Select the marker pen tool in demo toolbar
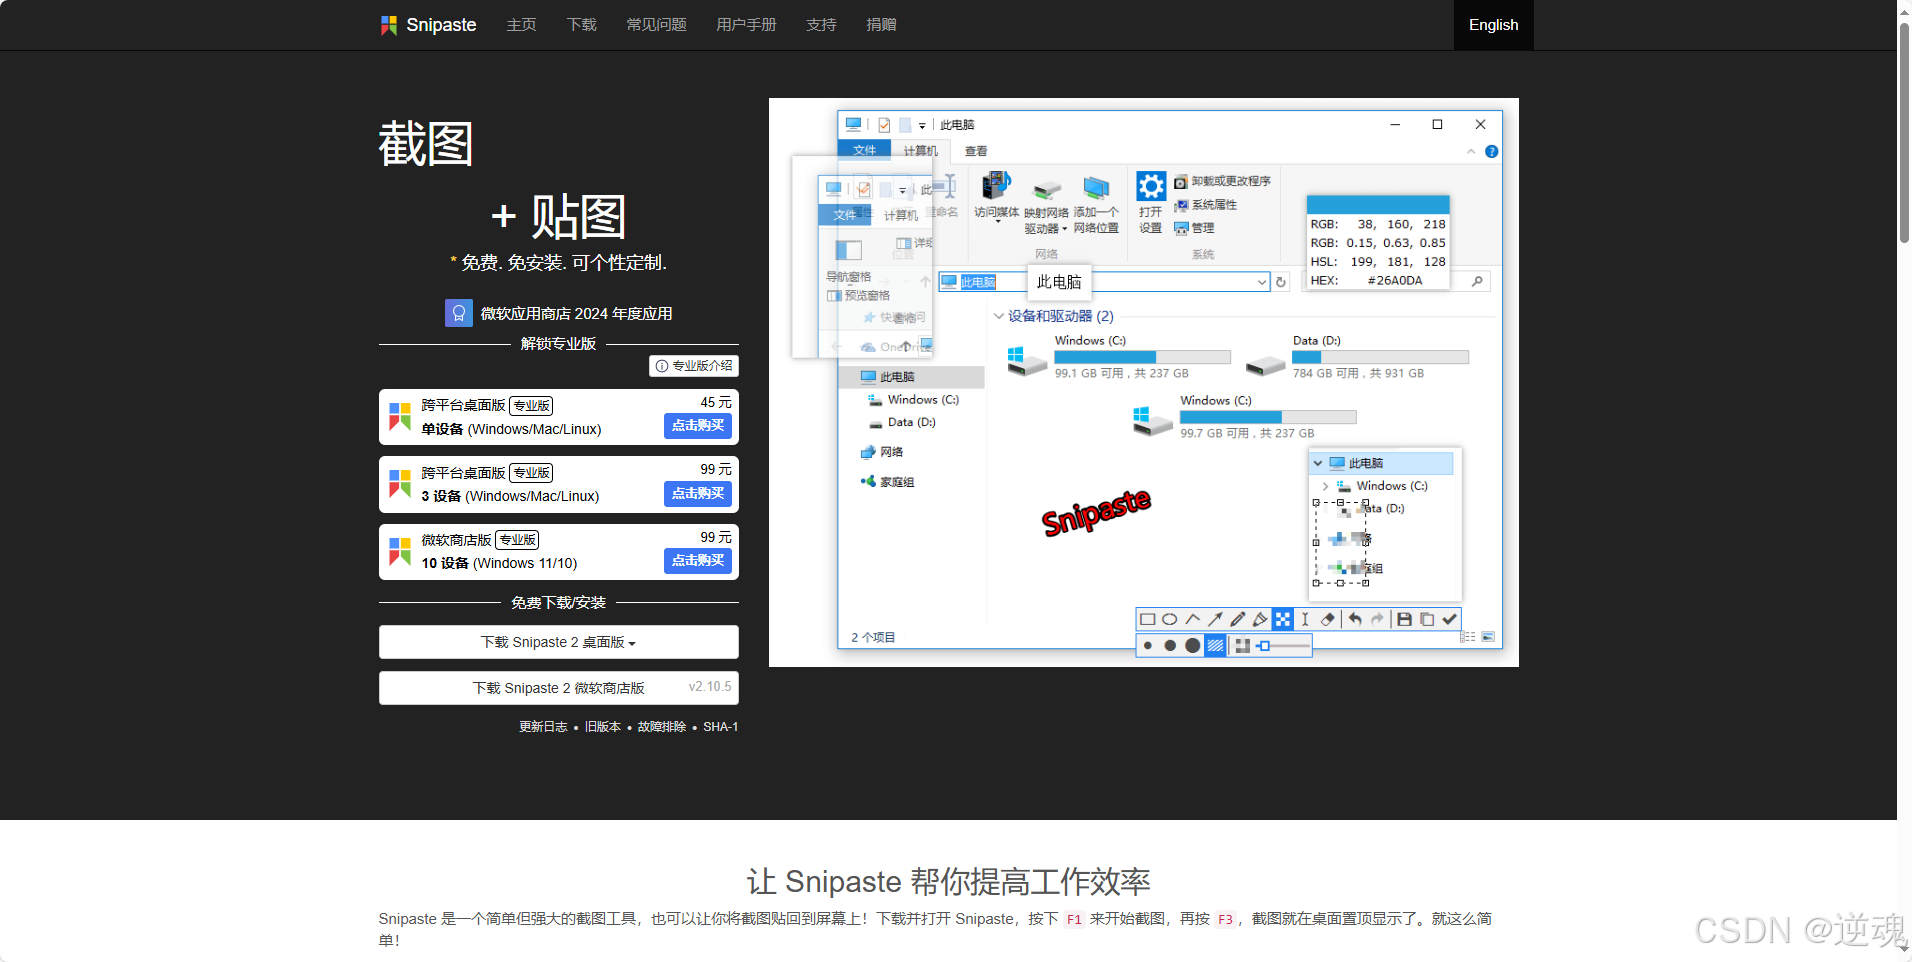Screen dimensions: 1912x962 1260,619
